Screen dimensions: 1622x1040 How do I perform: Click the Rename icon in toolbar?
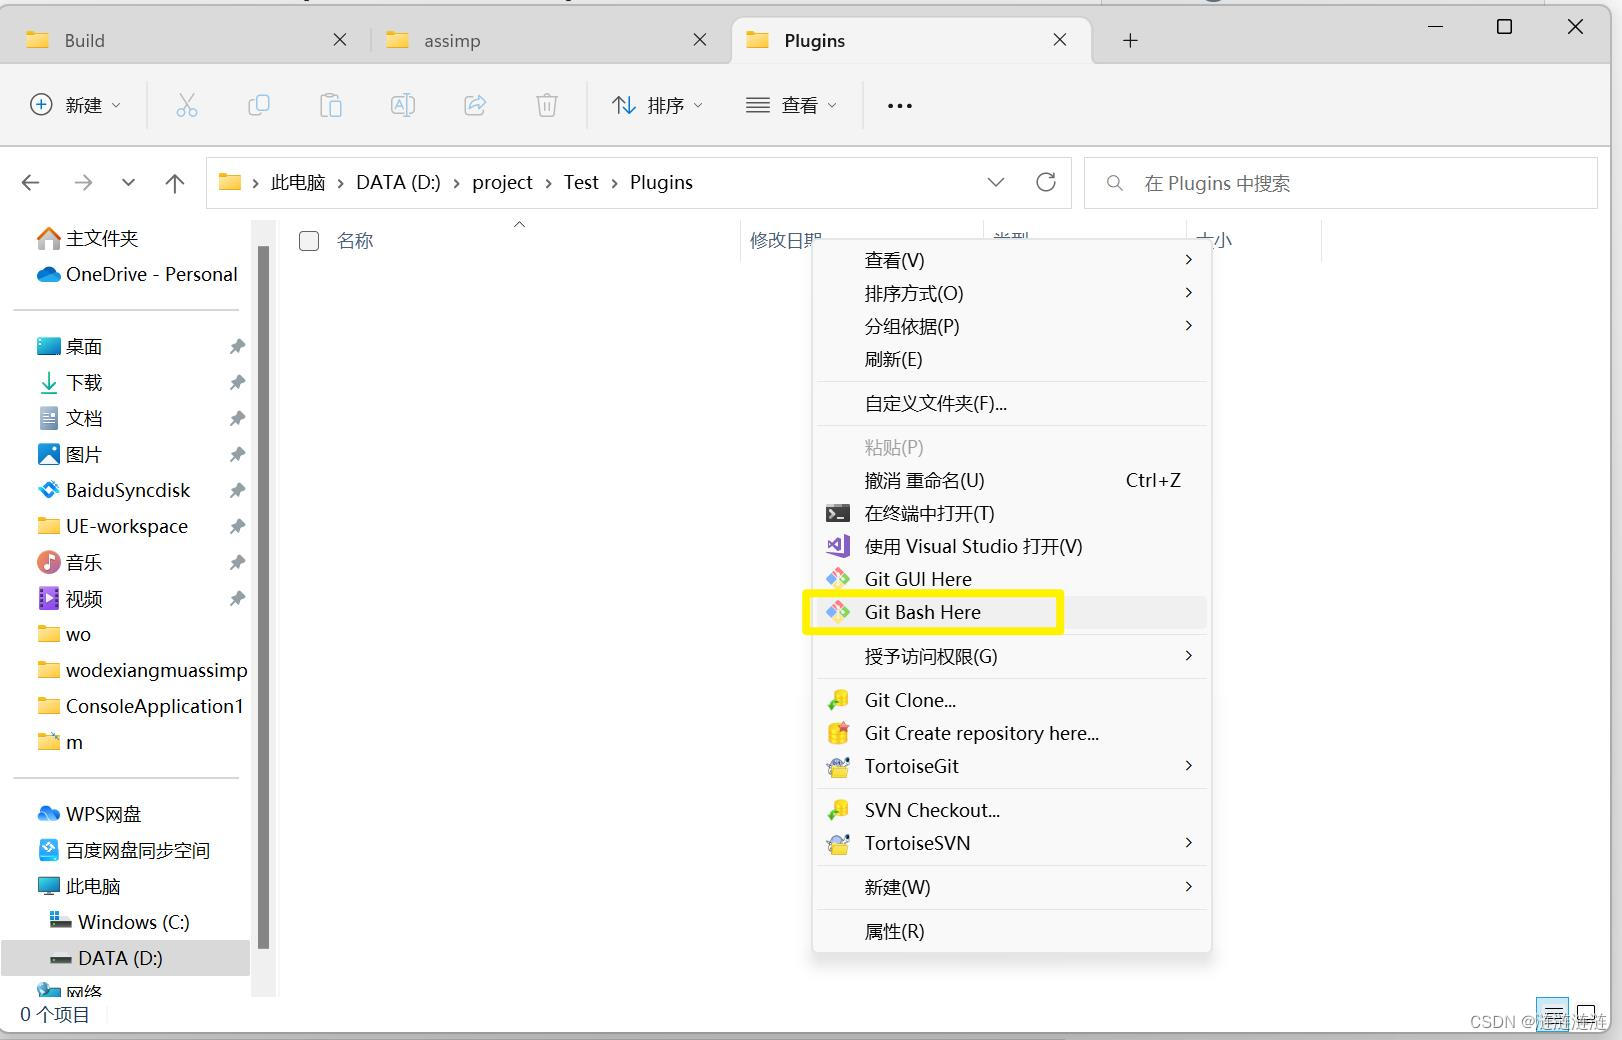[403, 105]
